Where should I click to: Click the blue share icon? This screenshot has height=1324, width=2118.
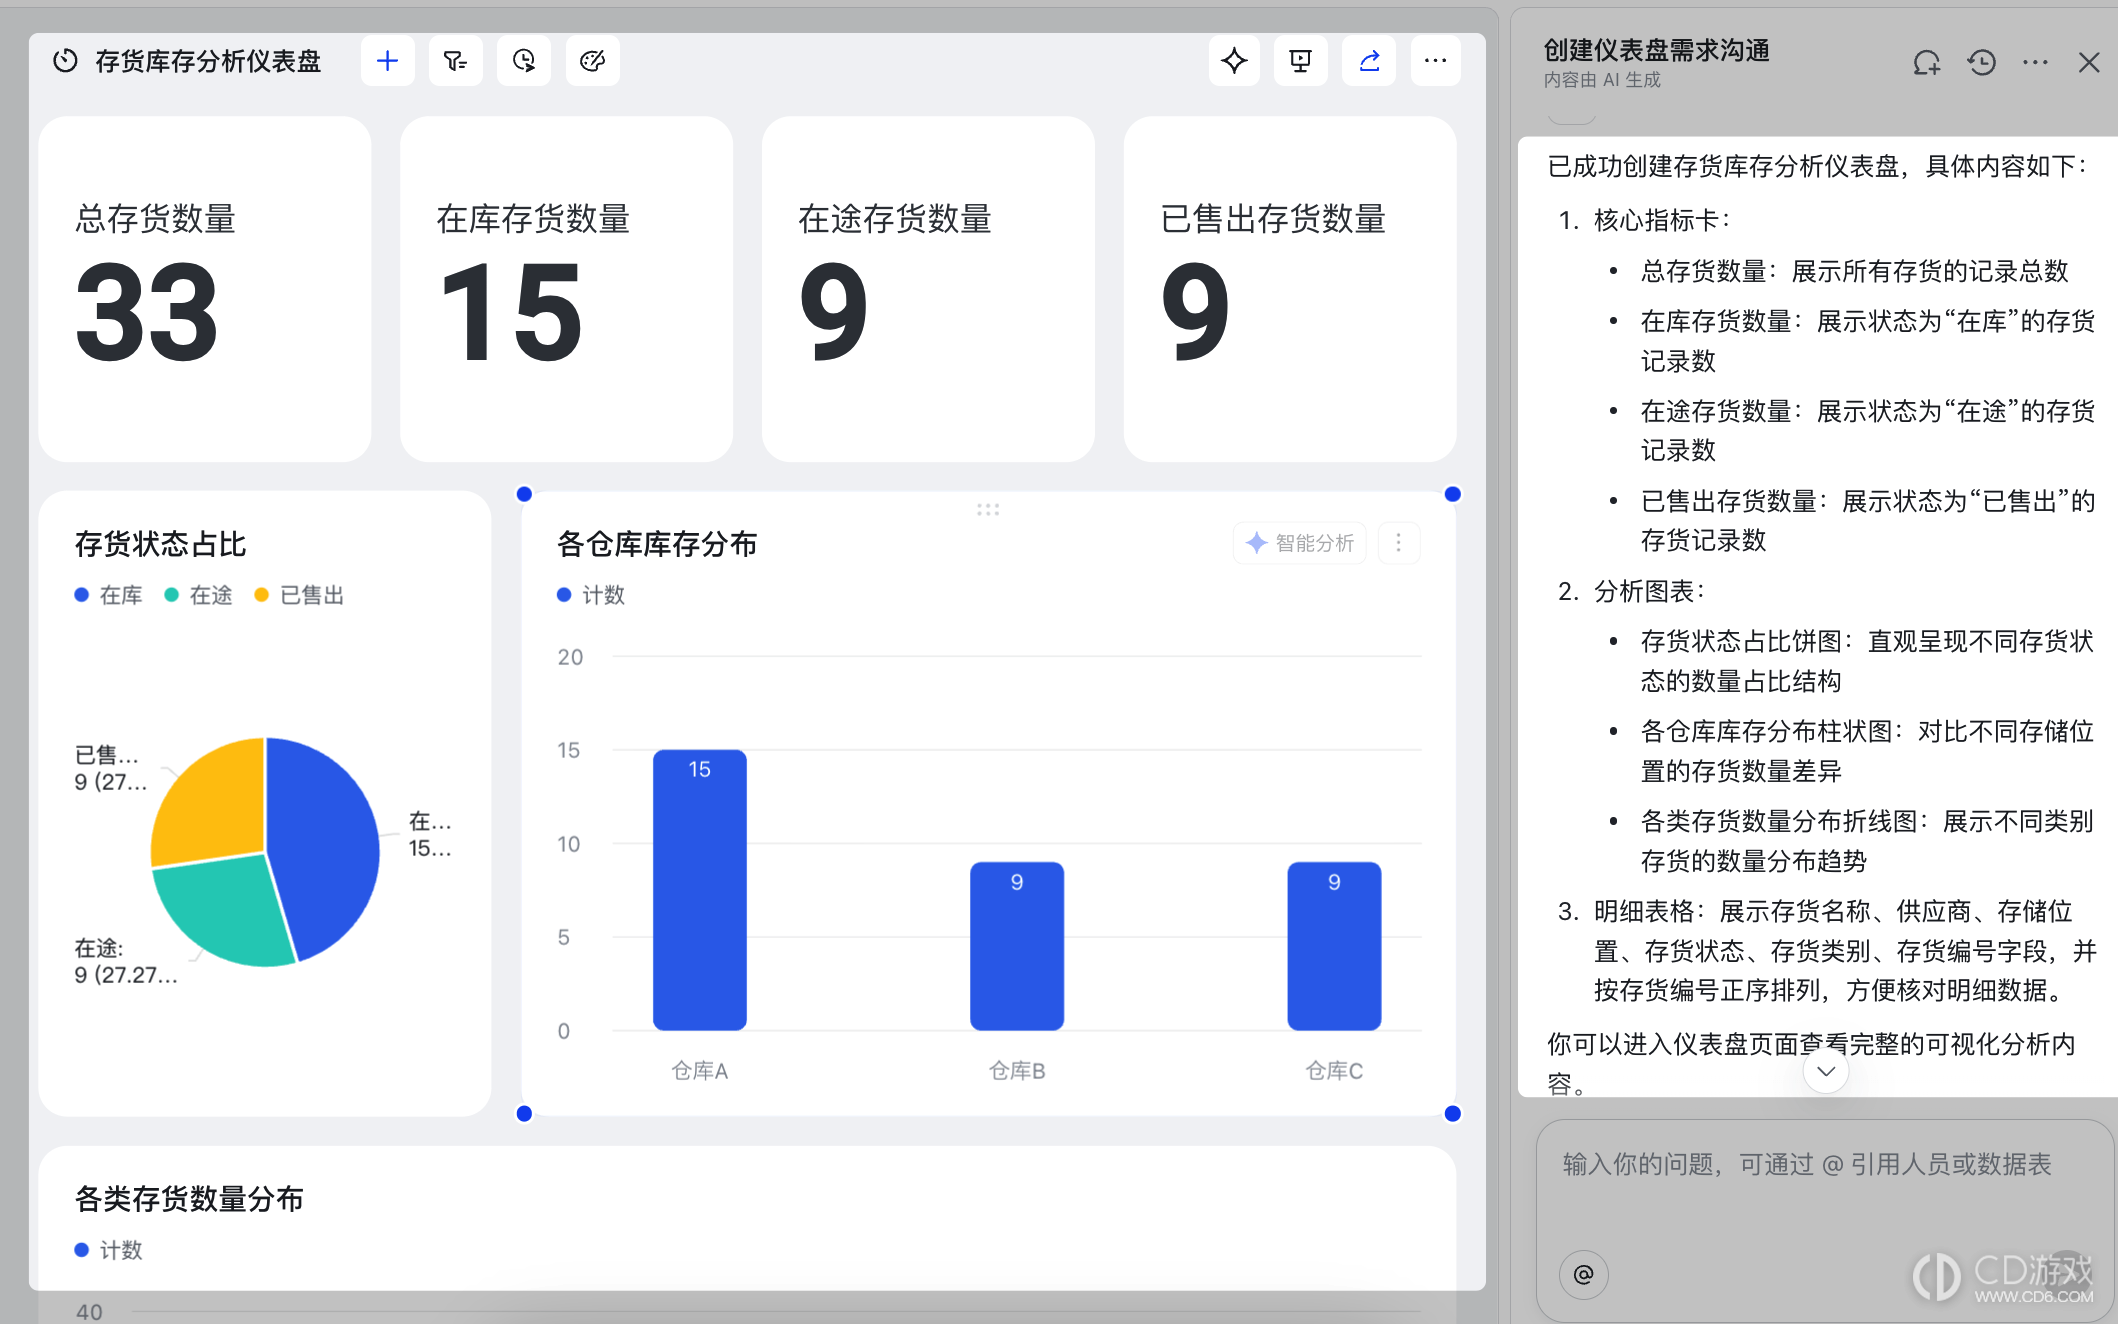tap(1369, 61)
